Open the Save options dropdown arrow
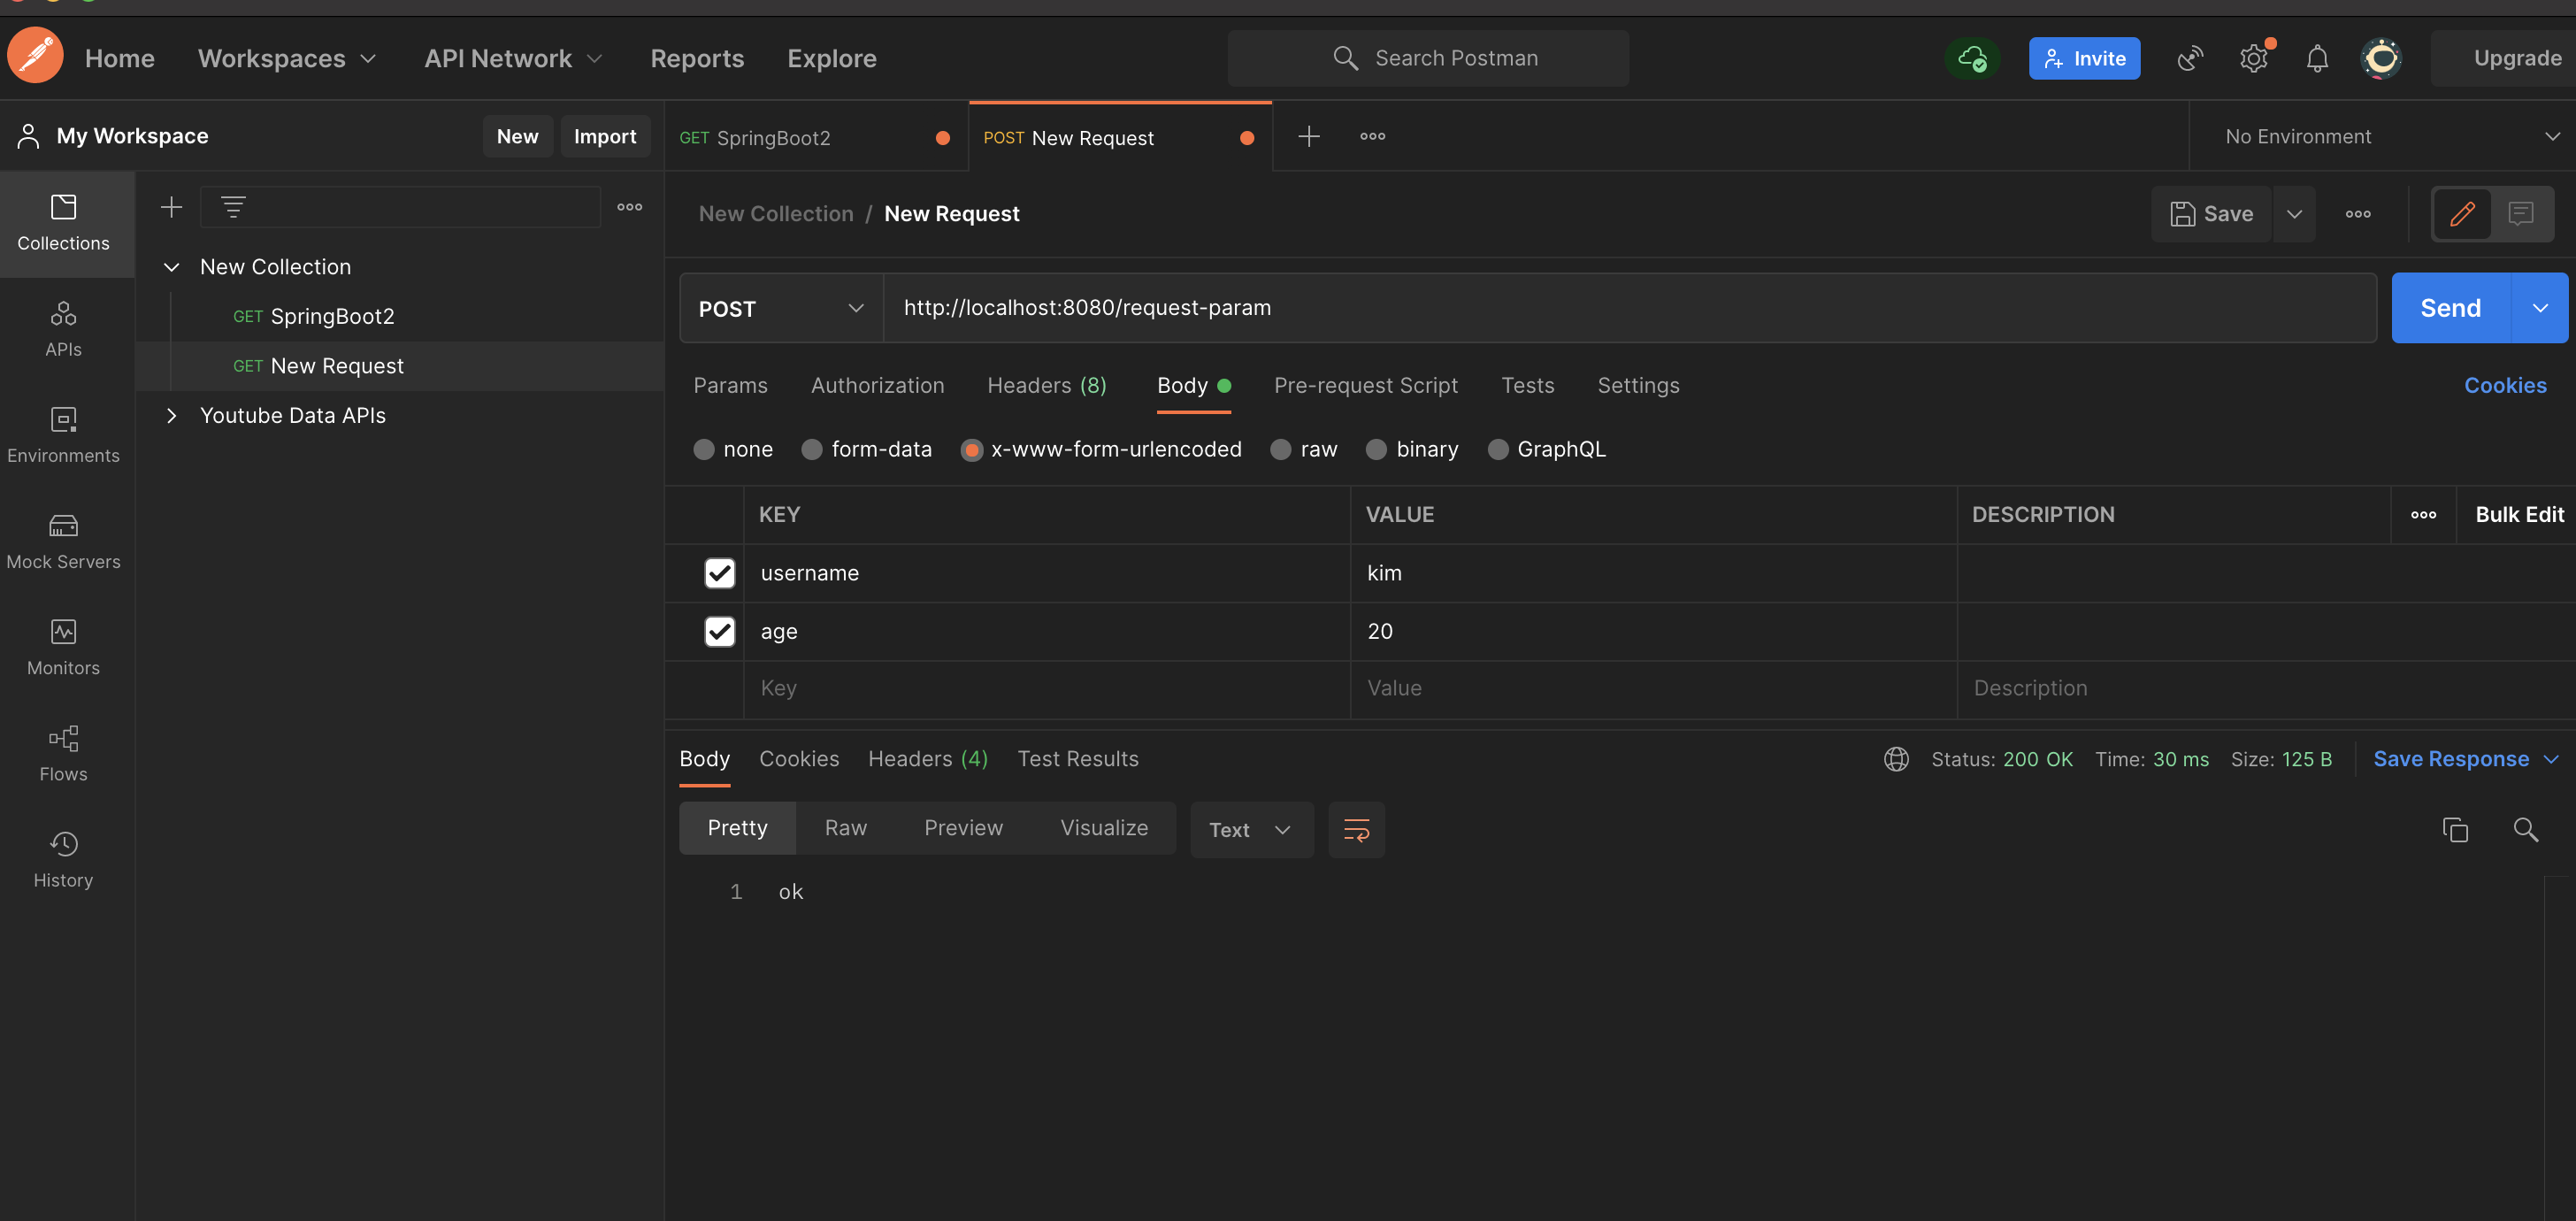 point(2293,214)
